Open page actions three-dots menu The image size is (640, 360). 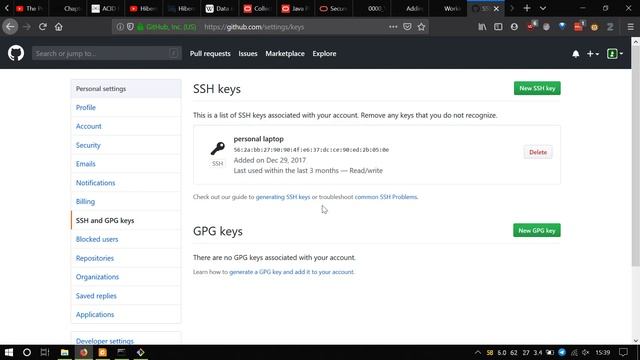click(x=393, y=27)
